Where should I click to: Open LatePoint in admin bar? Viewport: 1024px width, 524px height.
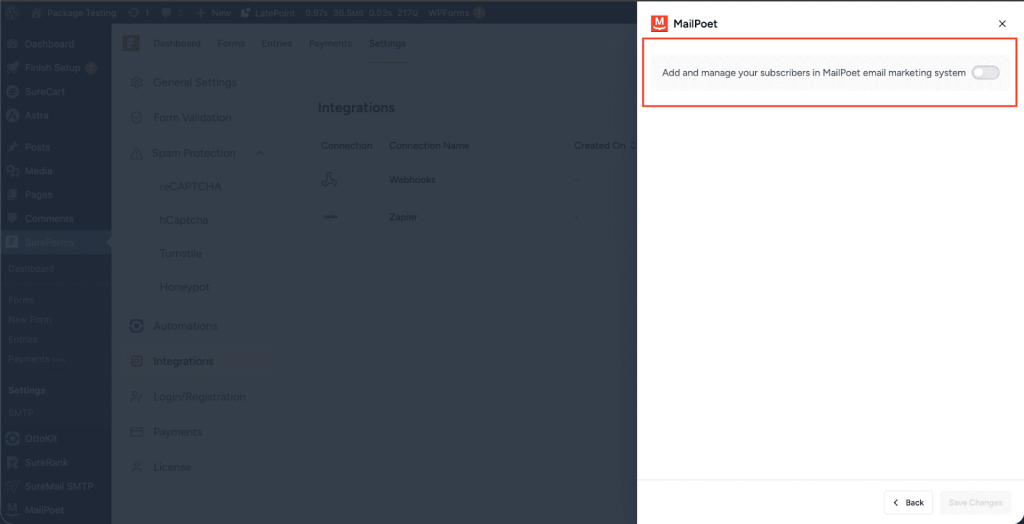267,12
